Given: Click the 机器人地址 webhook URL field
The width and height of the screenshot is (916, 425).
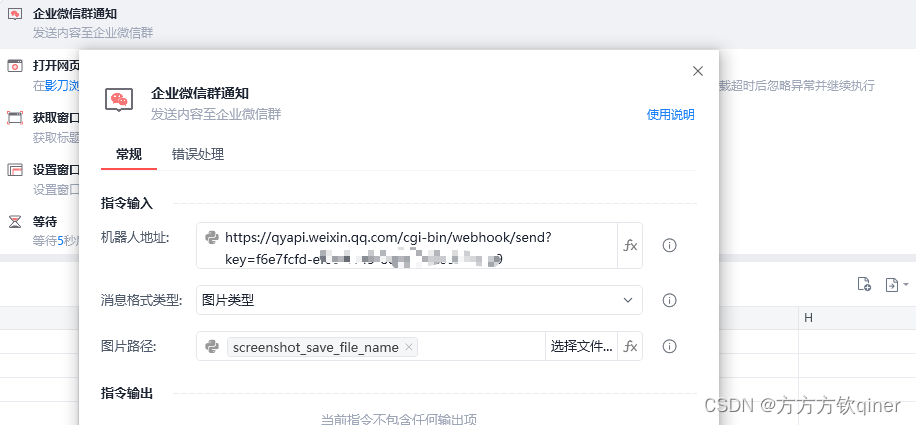Looking at the screenshot, I should point(407,246).
